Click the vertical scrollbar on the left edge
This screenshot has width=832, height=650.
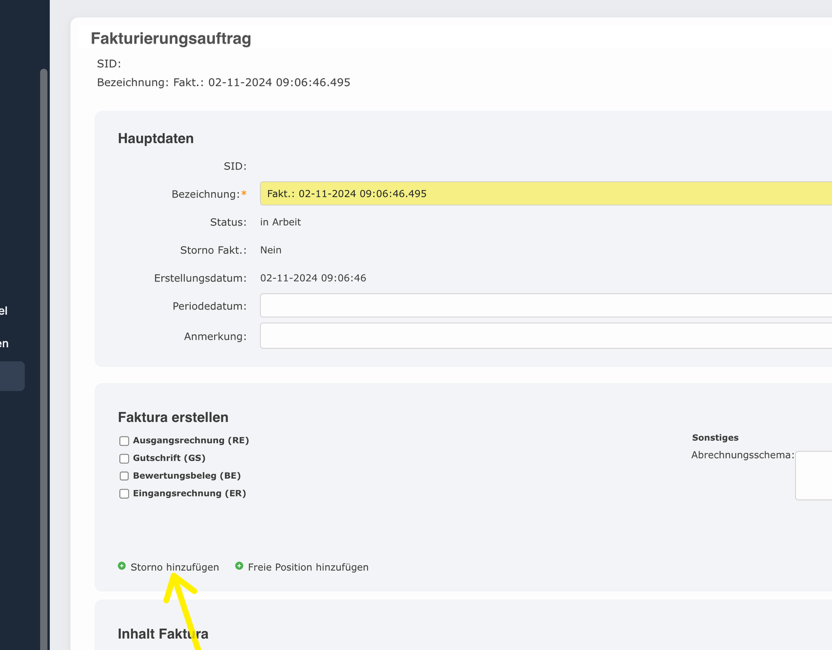click(43, 250)
